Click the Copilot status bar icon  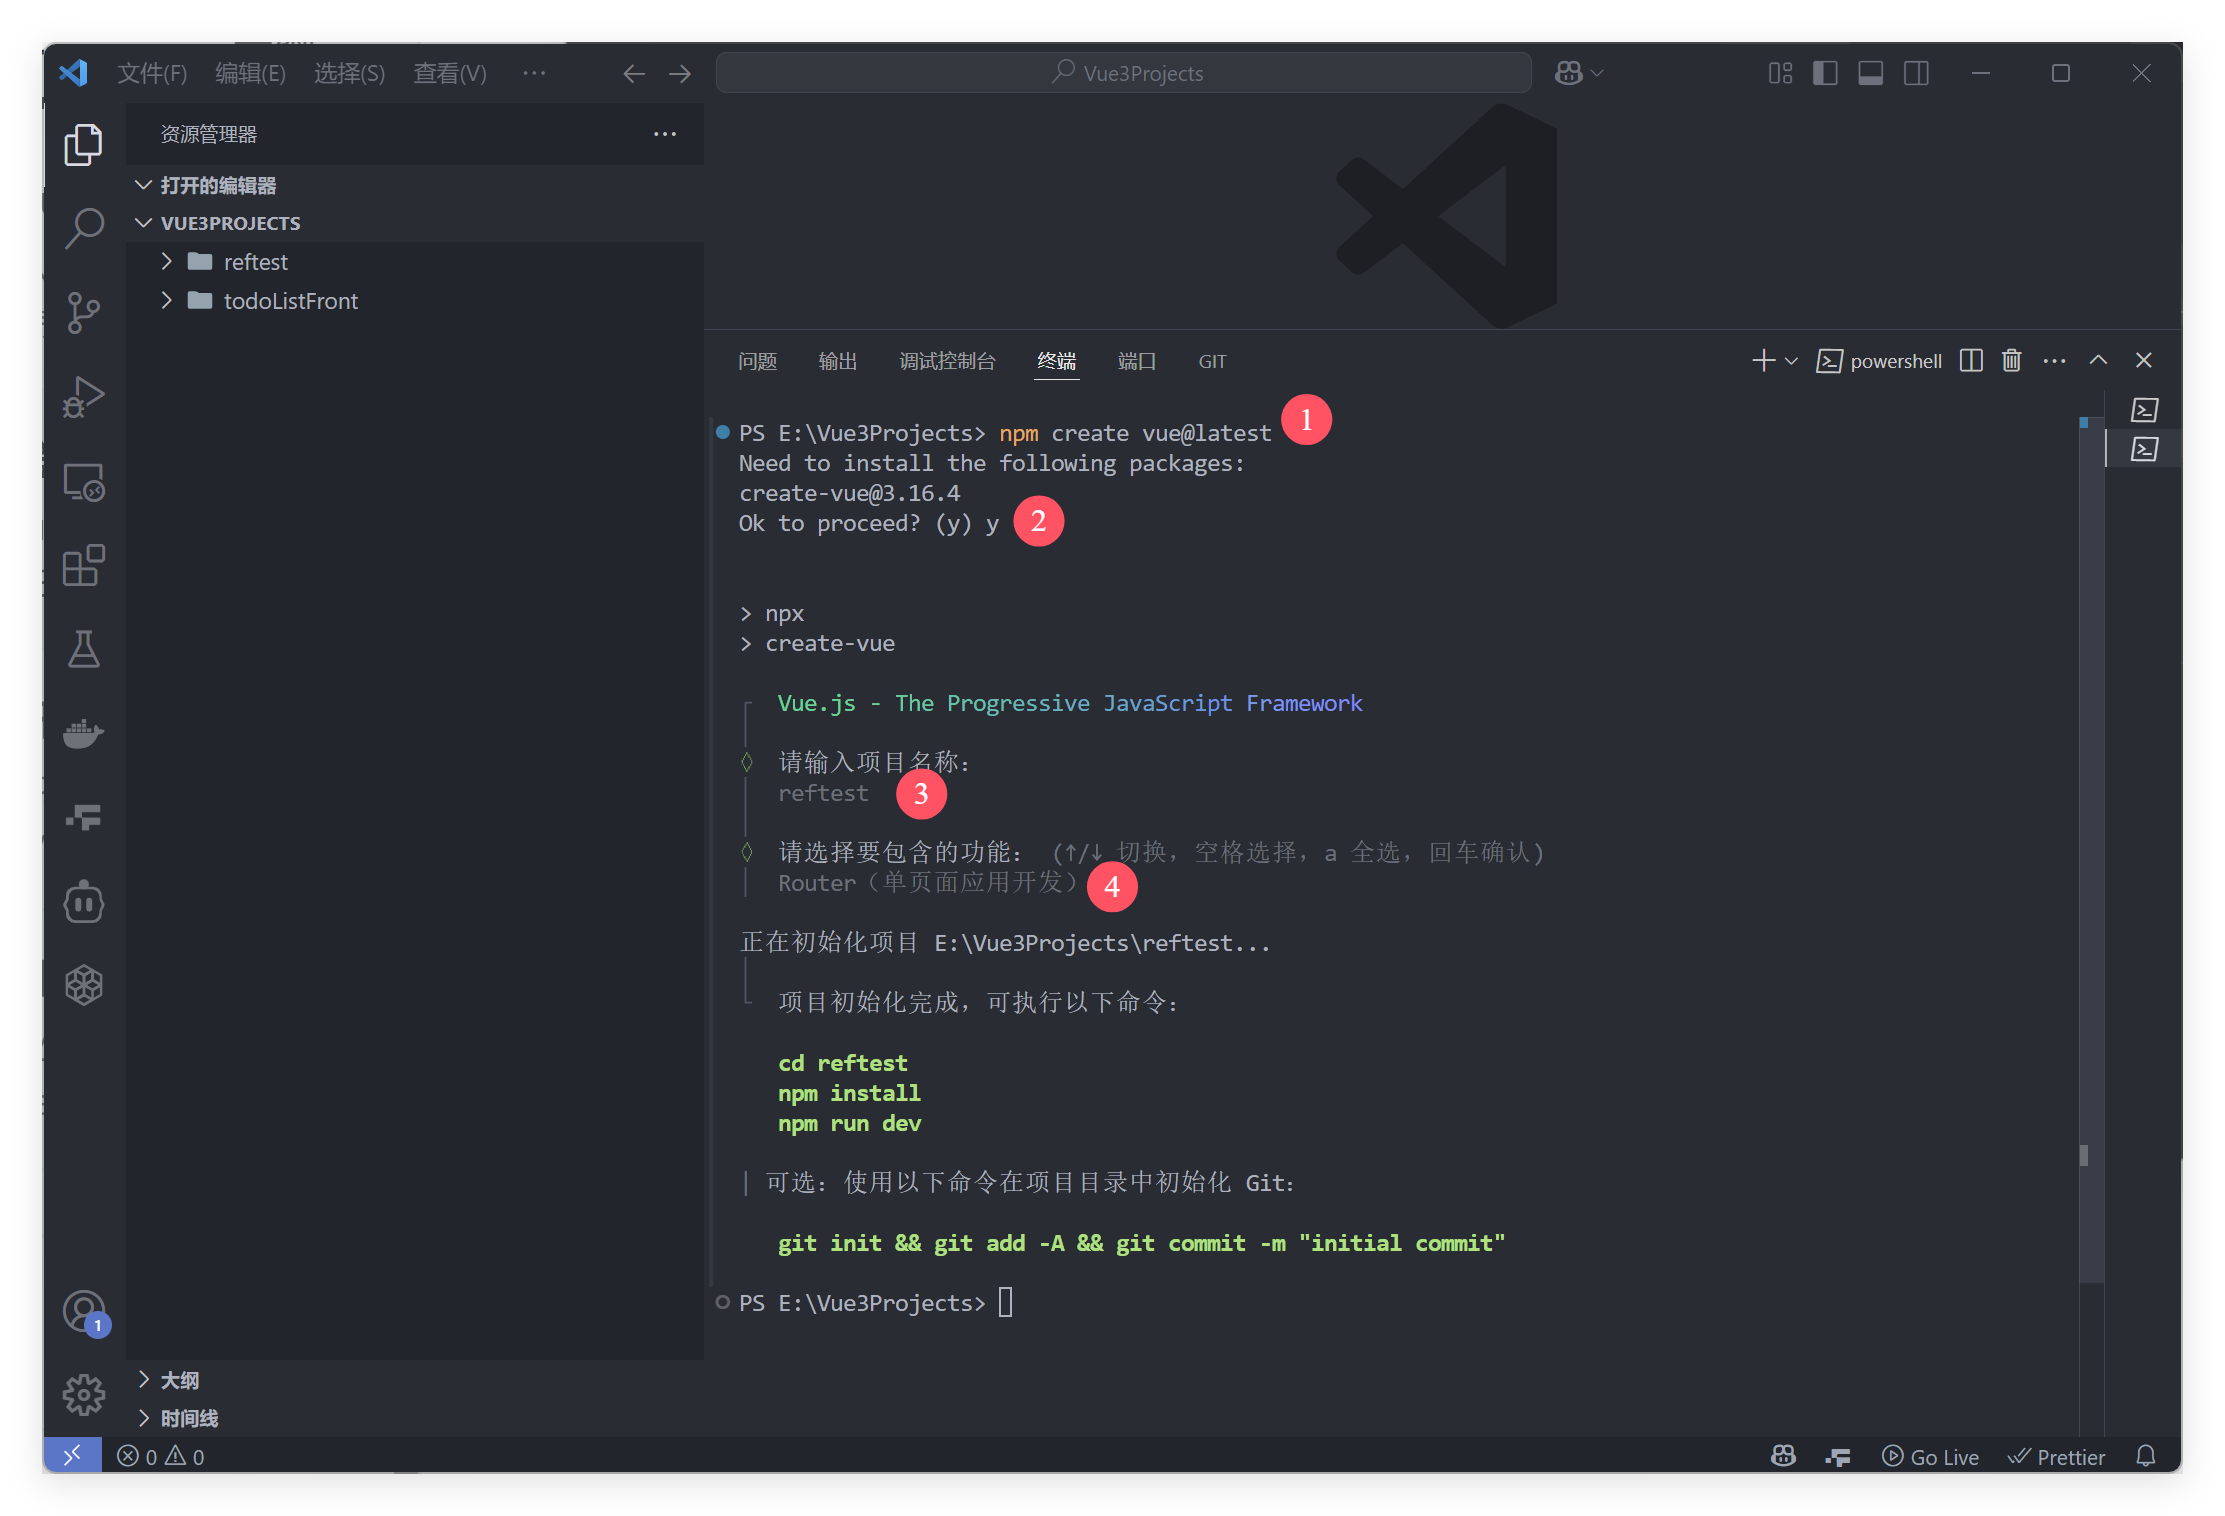tap(1783, 1456)
